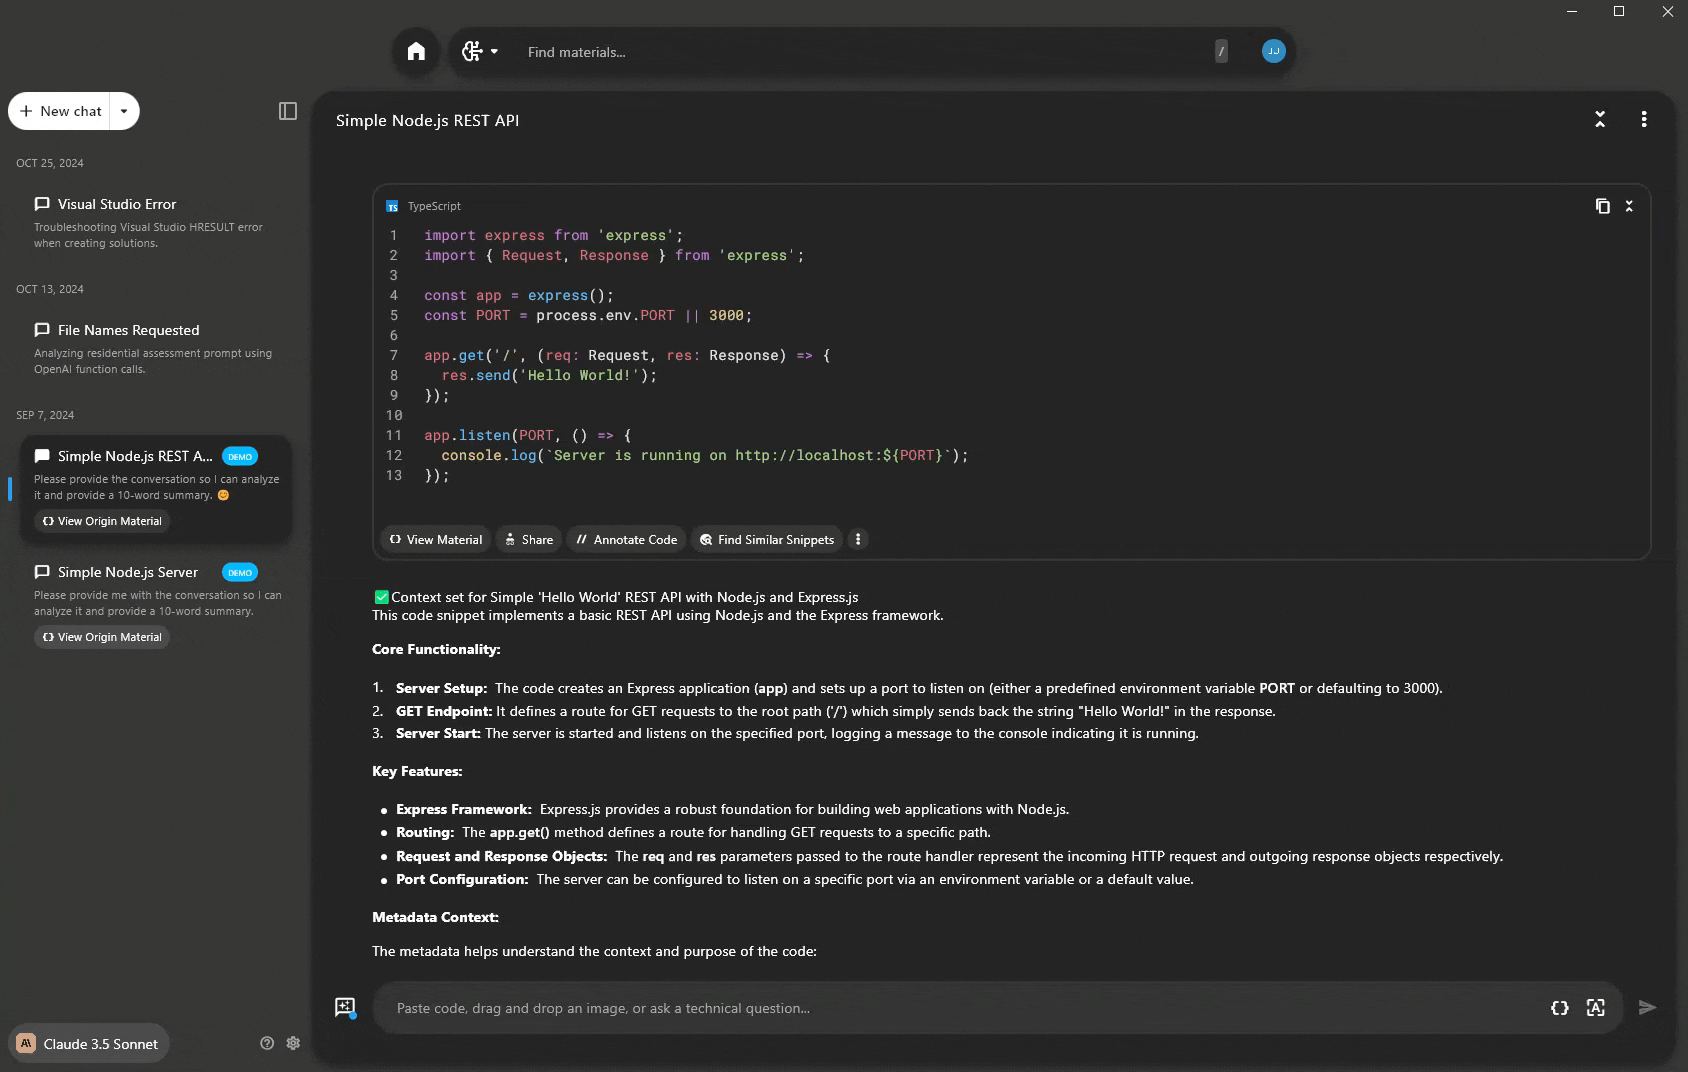Click the chat title Simple Node.js REST API heading
Screen dimensions: 1688x1072
click(427, 120)
